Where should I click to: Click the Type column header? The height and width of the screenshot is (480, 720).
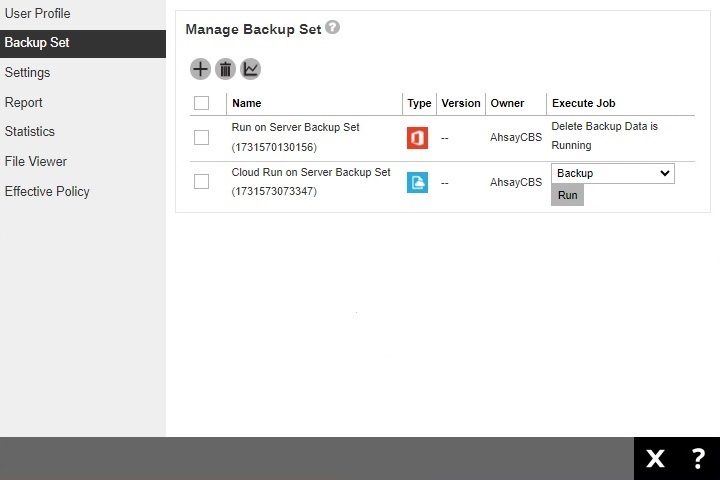tap(419, 103)
